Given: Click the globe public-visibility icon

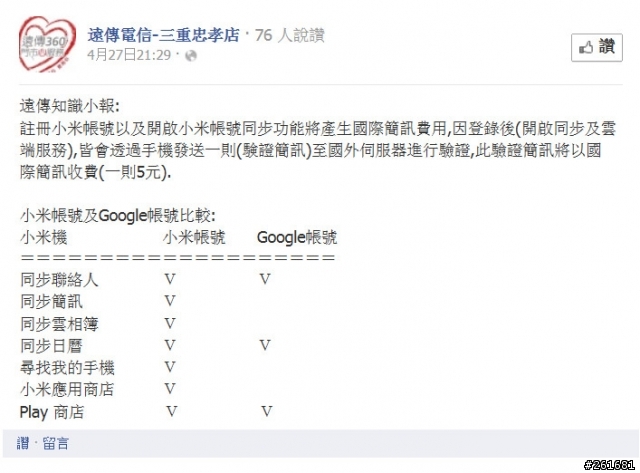Looking at the screenshot, I should [191, 56].
